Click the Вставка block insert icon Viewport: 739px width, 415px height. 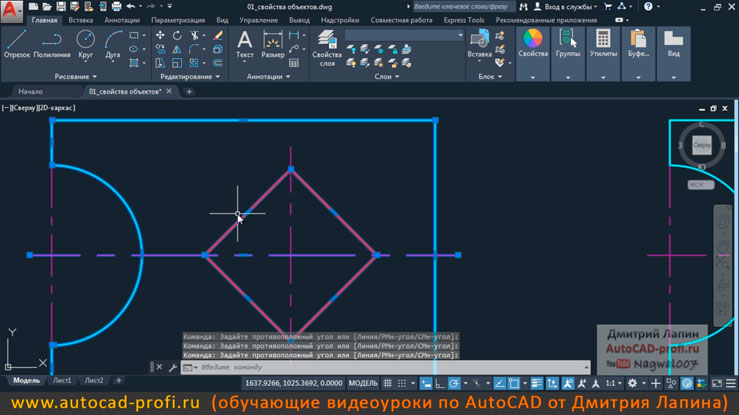479,44
